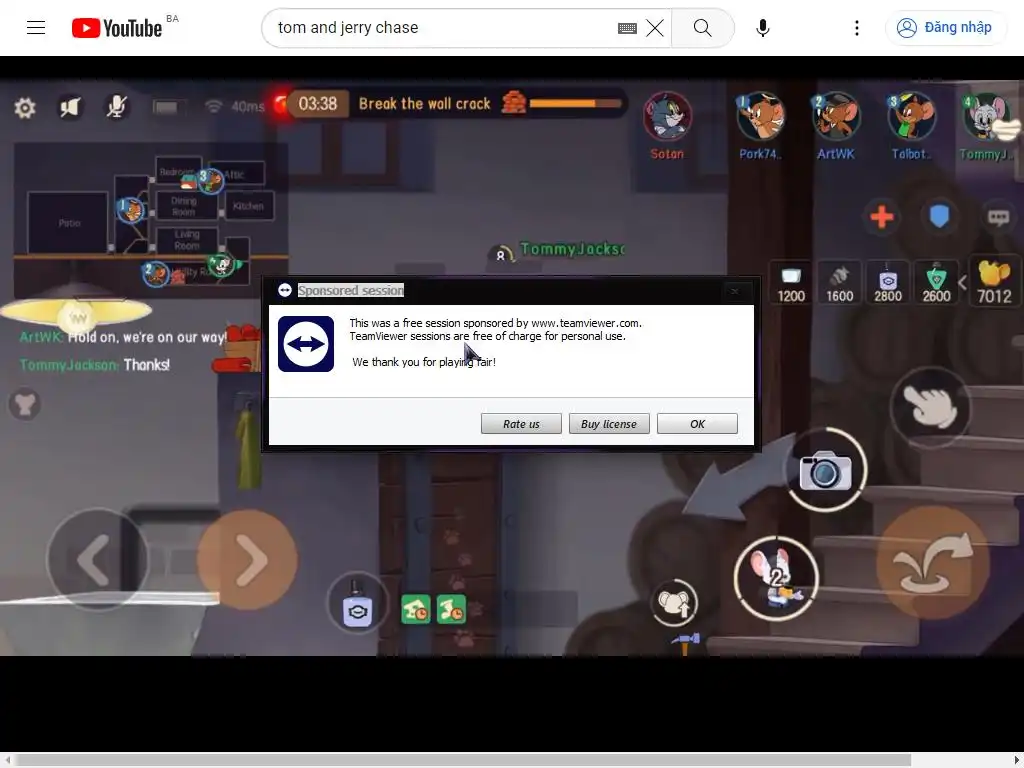
Task: Open the YouTube hamburger guide menu
Action: (x=36, y=27)
